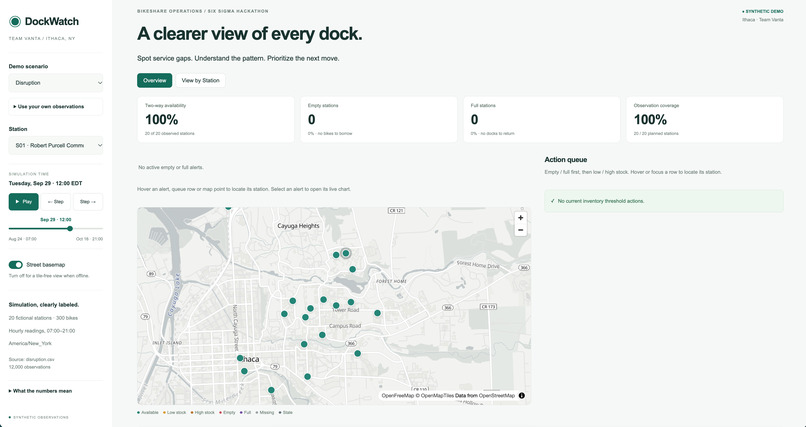806x427 pixels.
Task: Click Tuesday, Sep 29 simulation time text
Action: (45, 183)
